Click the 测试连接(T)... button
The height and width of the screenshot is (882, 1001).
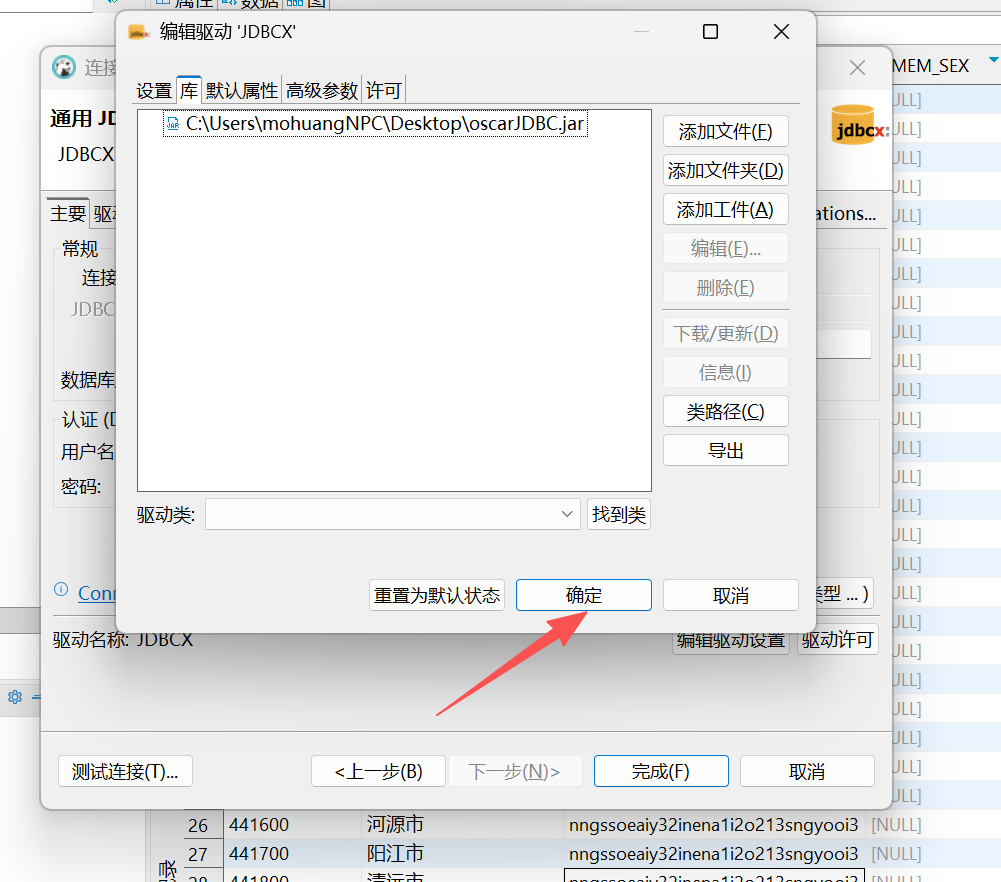click(125, 771)
